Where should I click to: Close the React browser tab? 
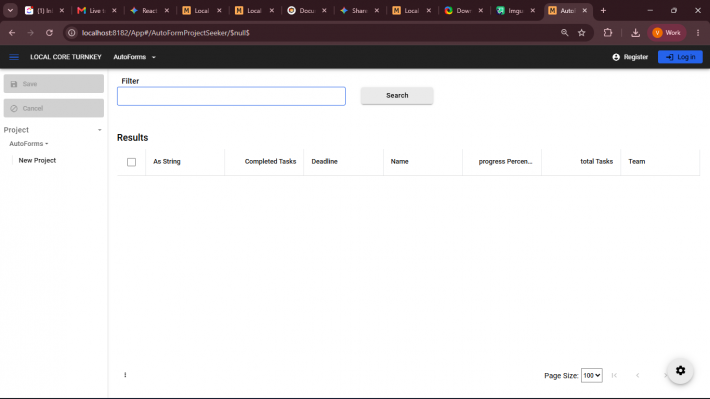(x=167, y=10)
